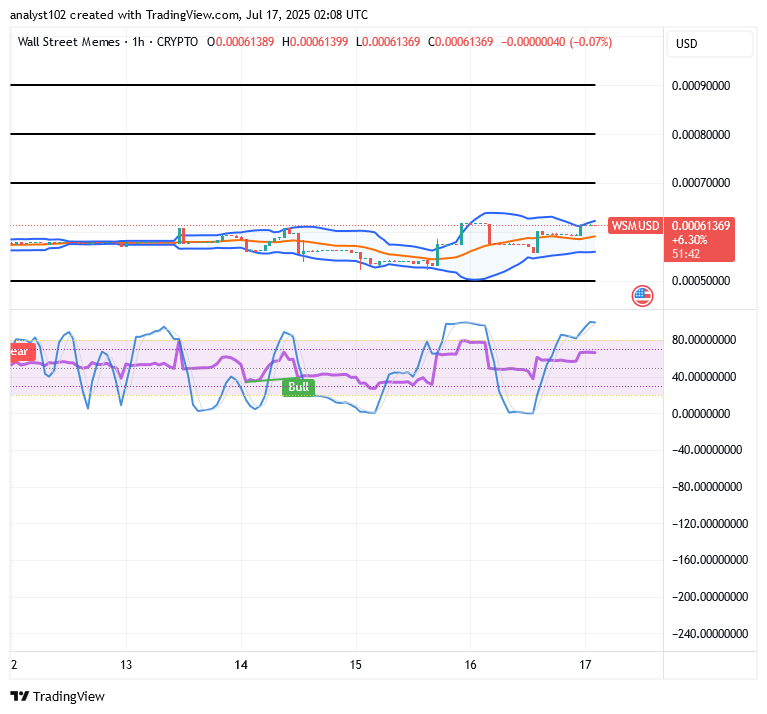Click the horizontal line at 0.00080000 level
The height and width of the screenshot is (714, 767).
pyautogui.click(x=303, y=134)
